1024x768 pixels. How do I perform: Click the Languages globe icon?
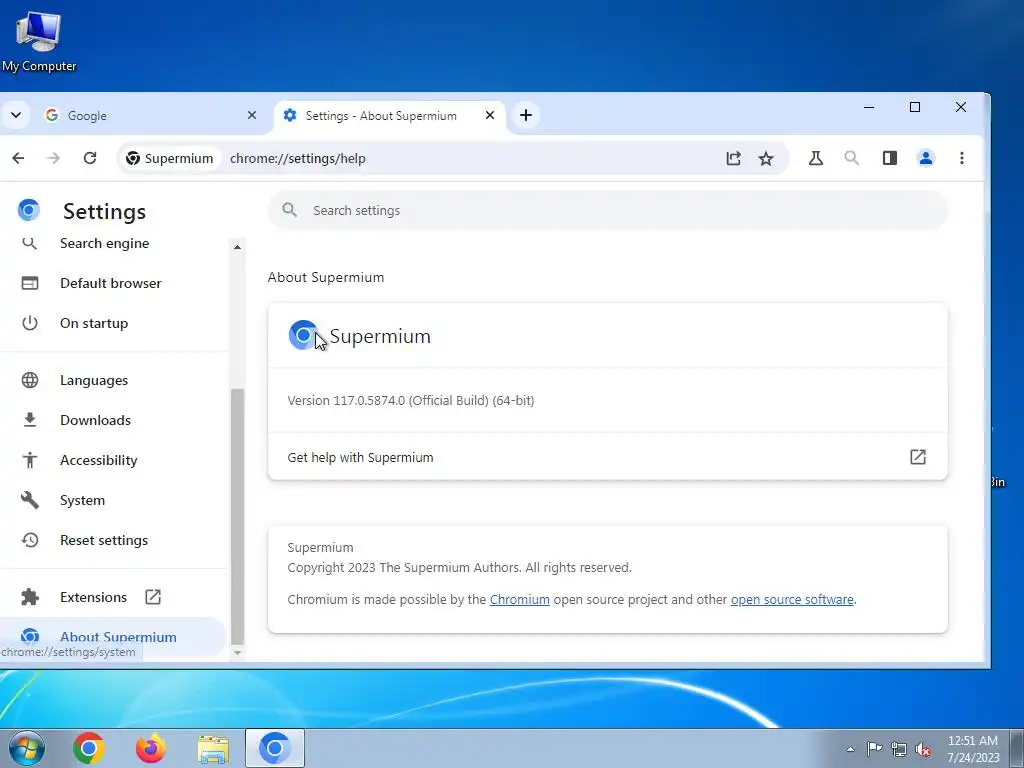point(29,380)
